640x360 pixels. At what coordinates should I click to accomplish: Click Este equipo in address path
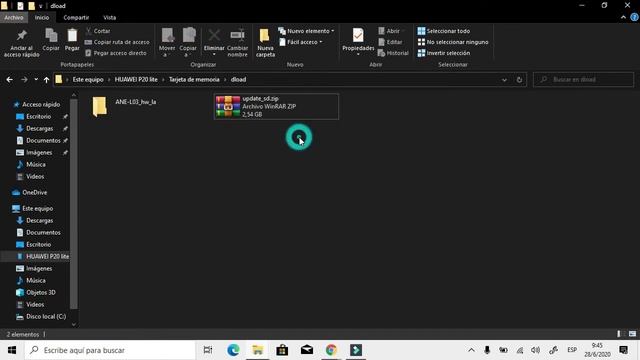coord(88,80)
